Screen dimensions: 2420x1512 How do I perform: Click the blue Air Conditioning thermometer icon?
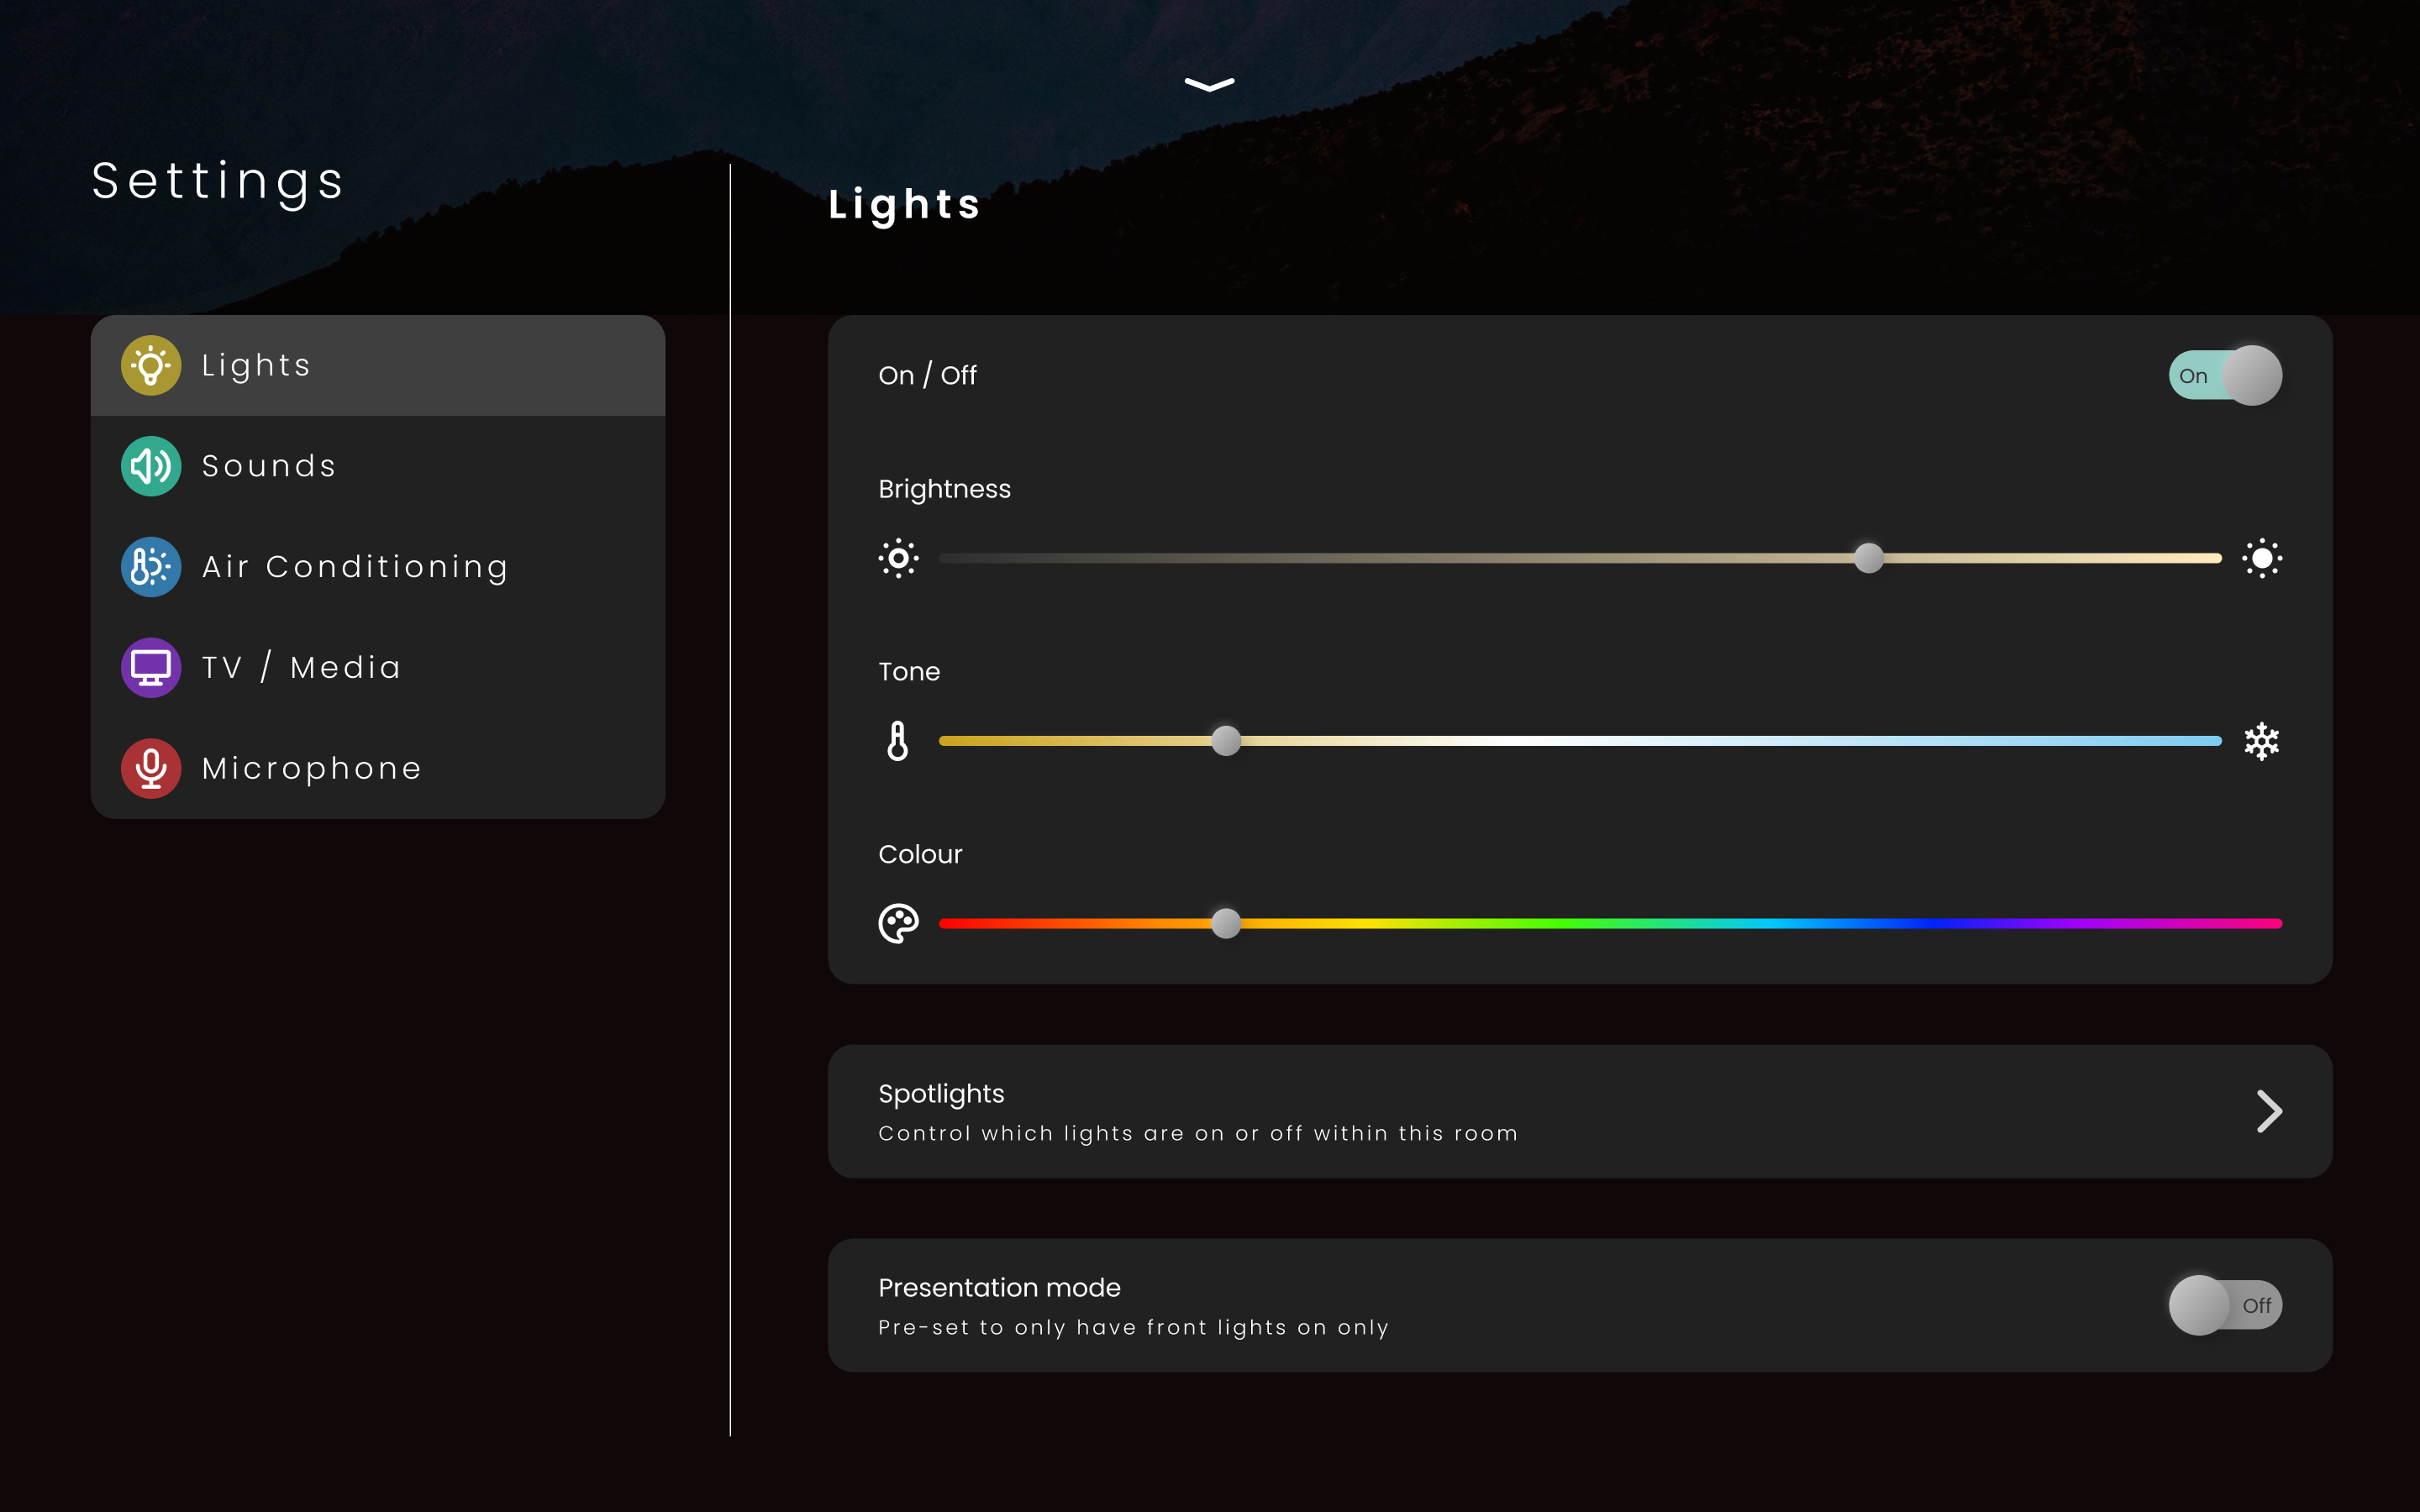pyautogui.click(x=151, y=567)
